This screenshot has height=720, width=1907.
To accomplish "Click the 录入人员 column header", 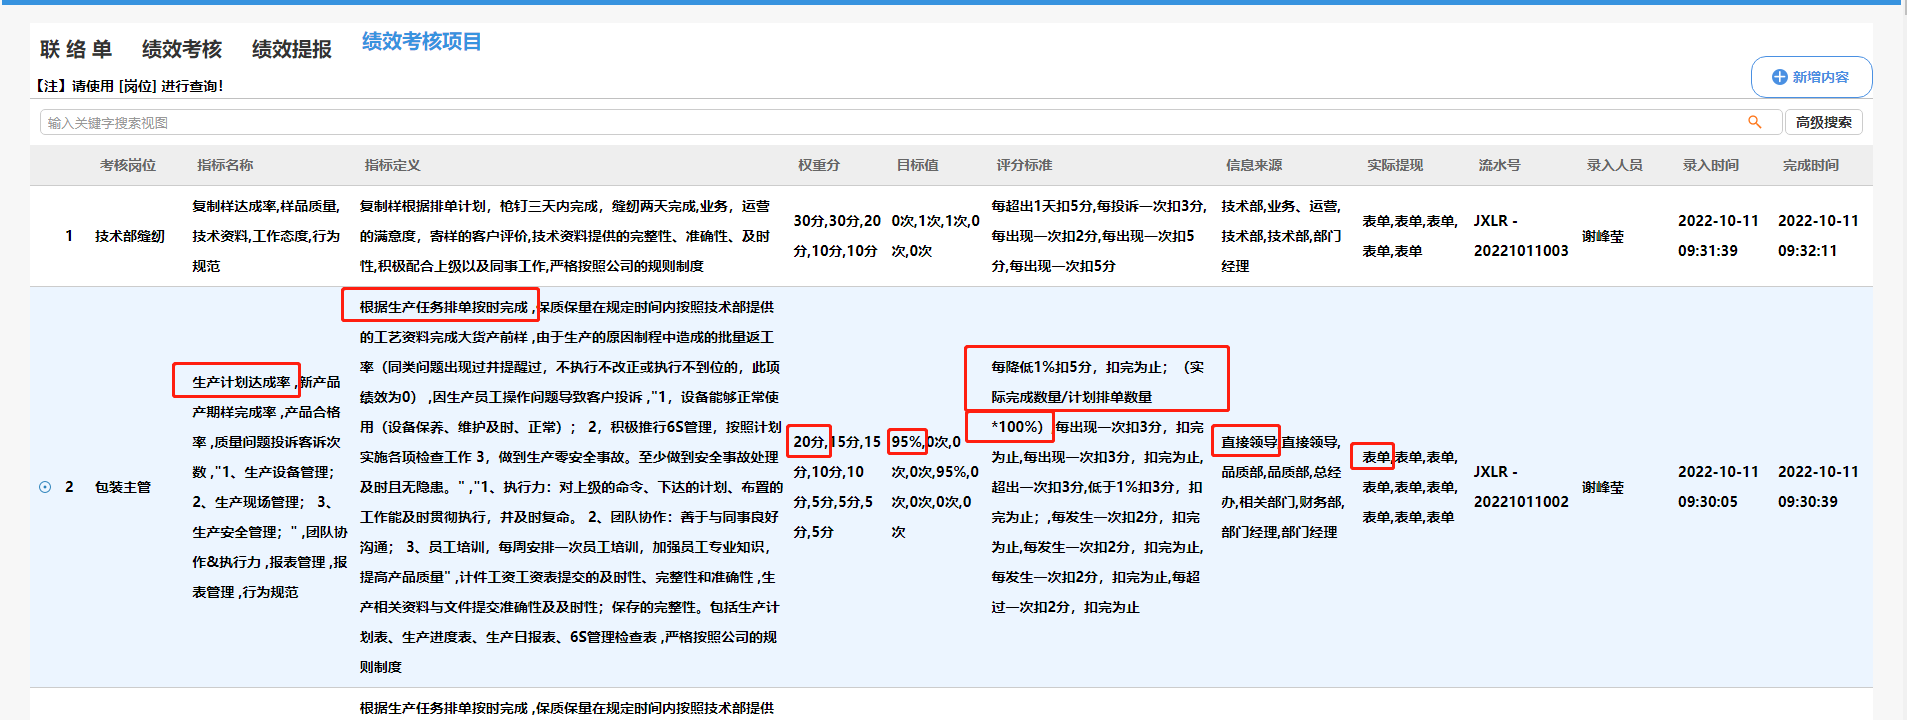I will coord(1614,165).
